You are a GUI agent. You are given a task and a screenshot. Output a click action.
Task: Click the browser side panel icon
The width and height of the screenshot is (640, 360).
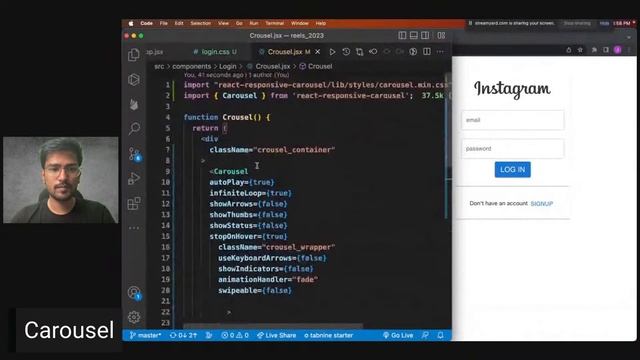(606, 50)
